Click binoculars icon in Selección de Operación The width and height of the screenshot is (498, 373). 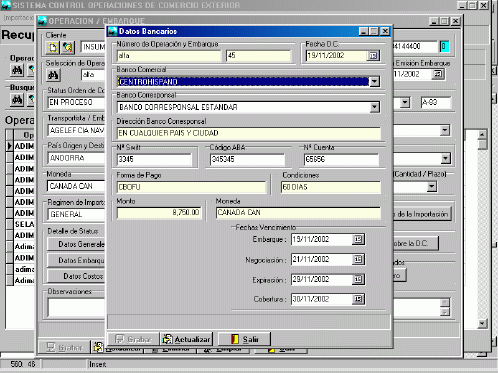[53, 75]
